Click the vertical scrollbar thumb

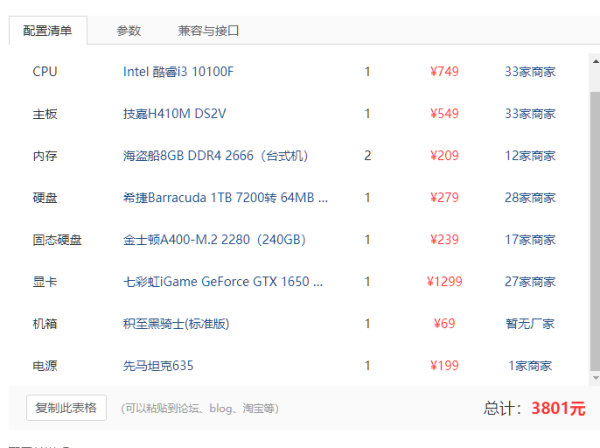595,231
